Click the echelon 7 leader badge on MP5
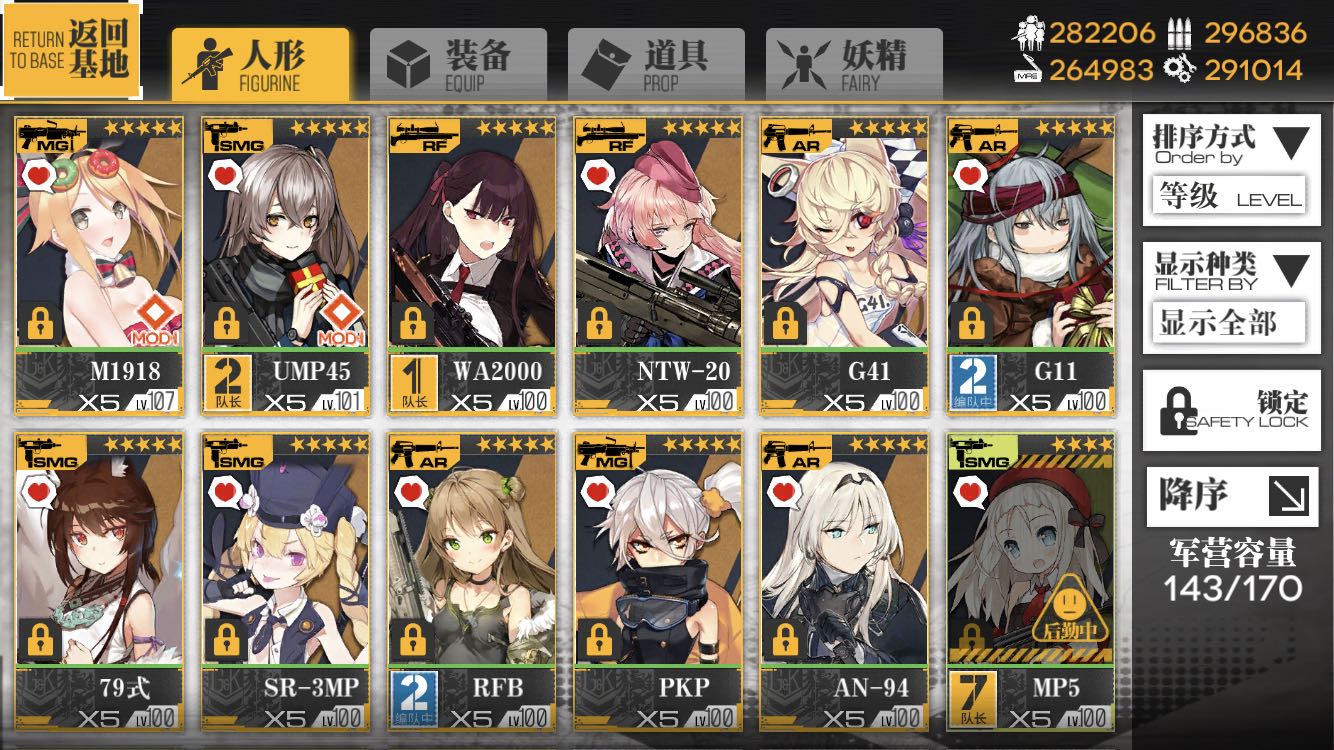Screen dimensions: 1334x750 968,701
